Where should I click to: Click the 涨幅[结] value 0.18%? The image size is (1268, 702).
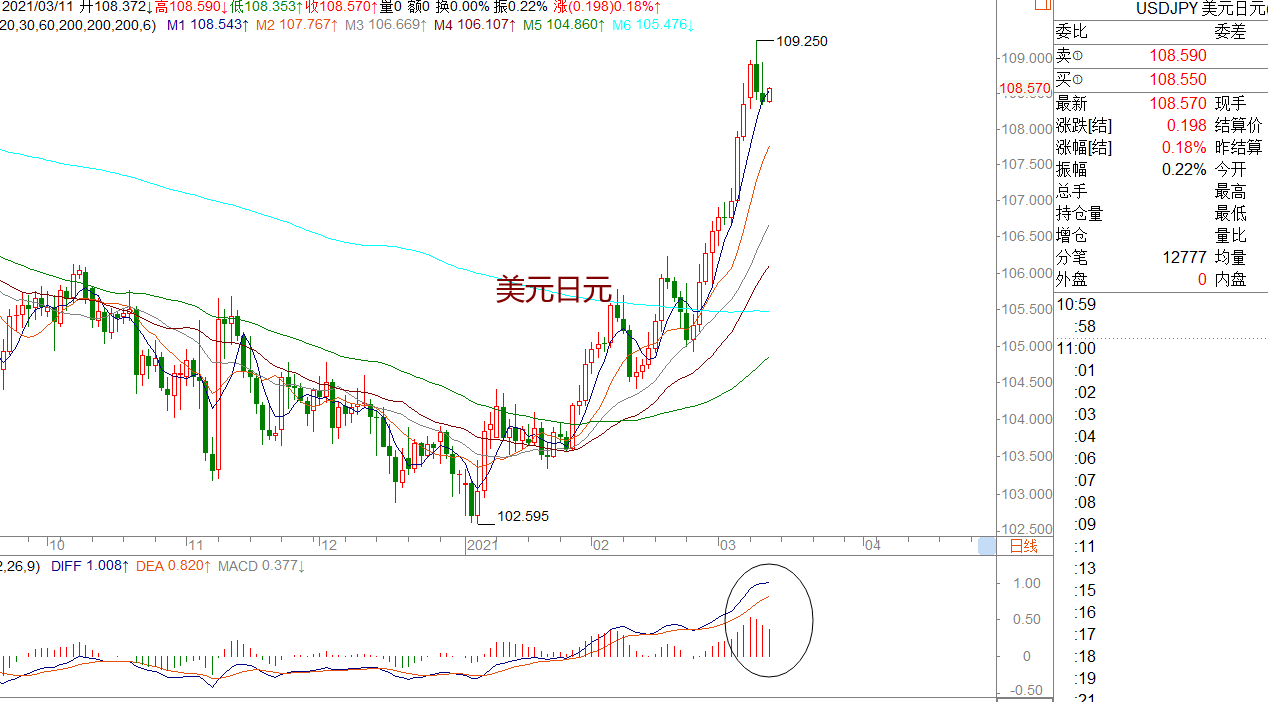1184,148
